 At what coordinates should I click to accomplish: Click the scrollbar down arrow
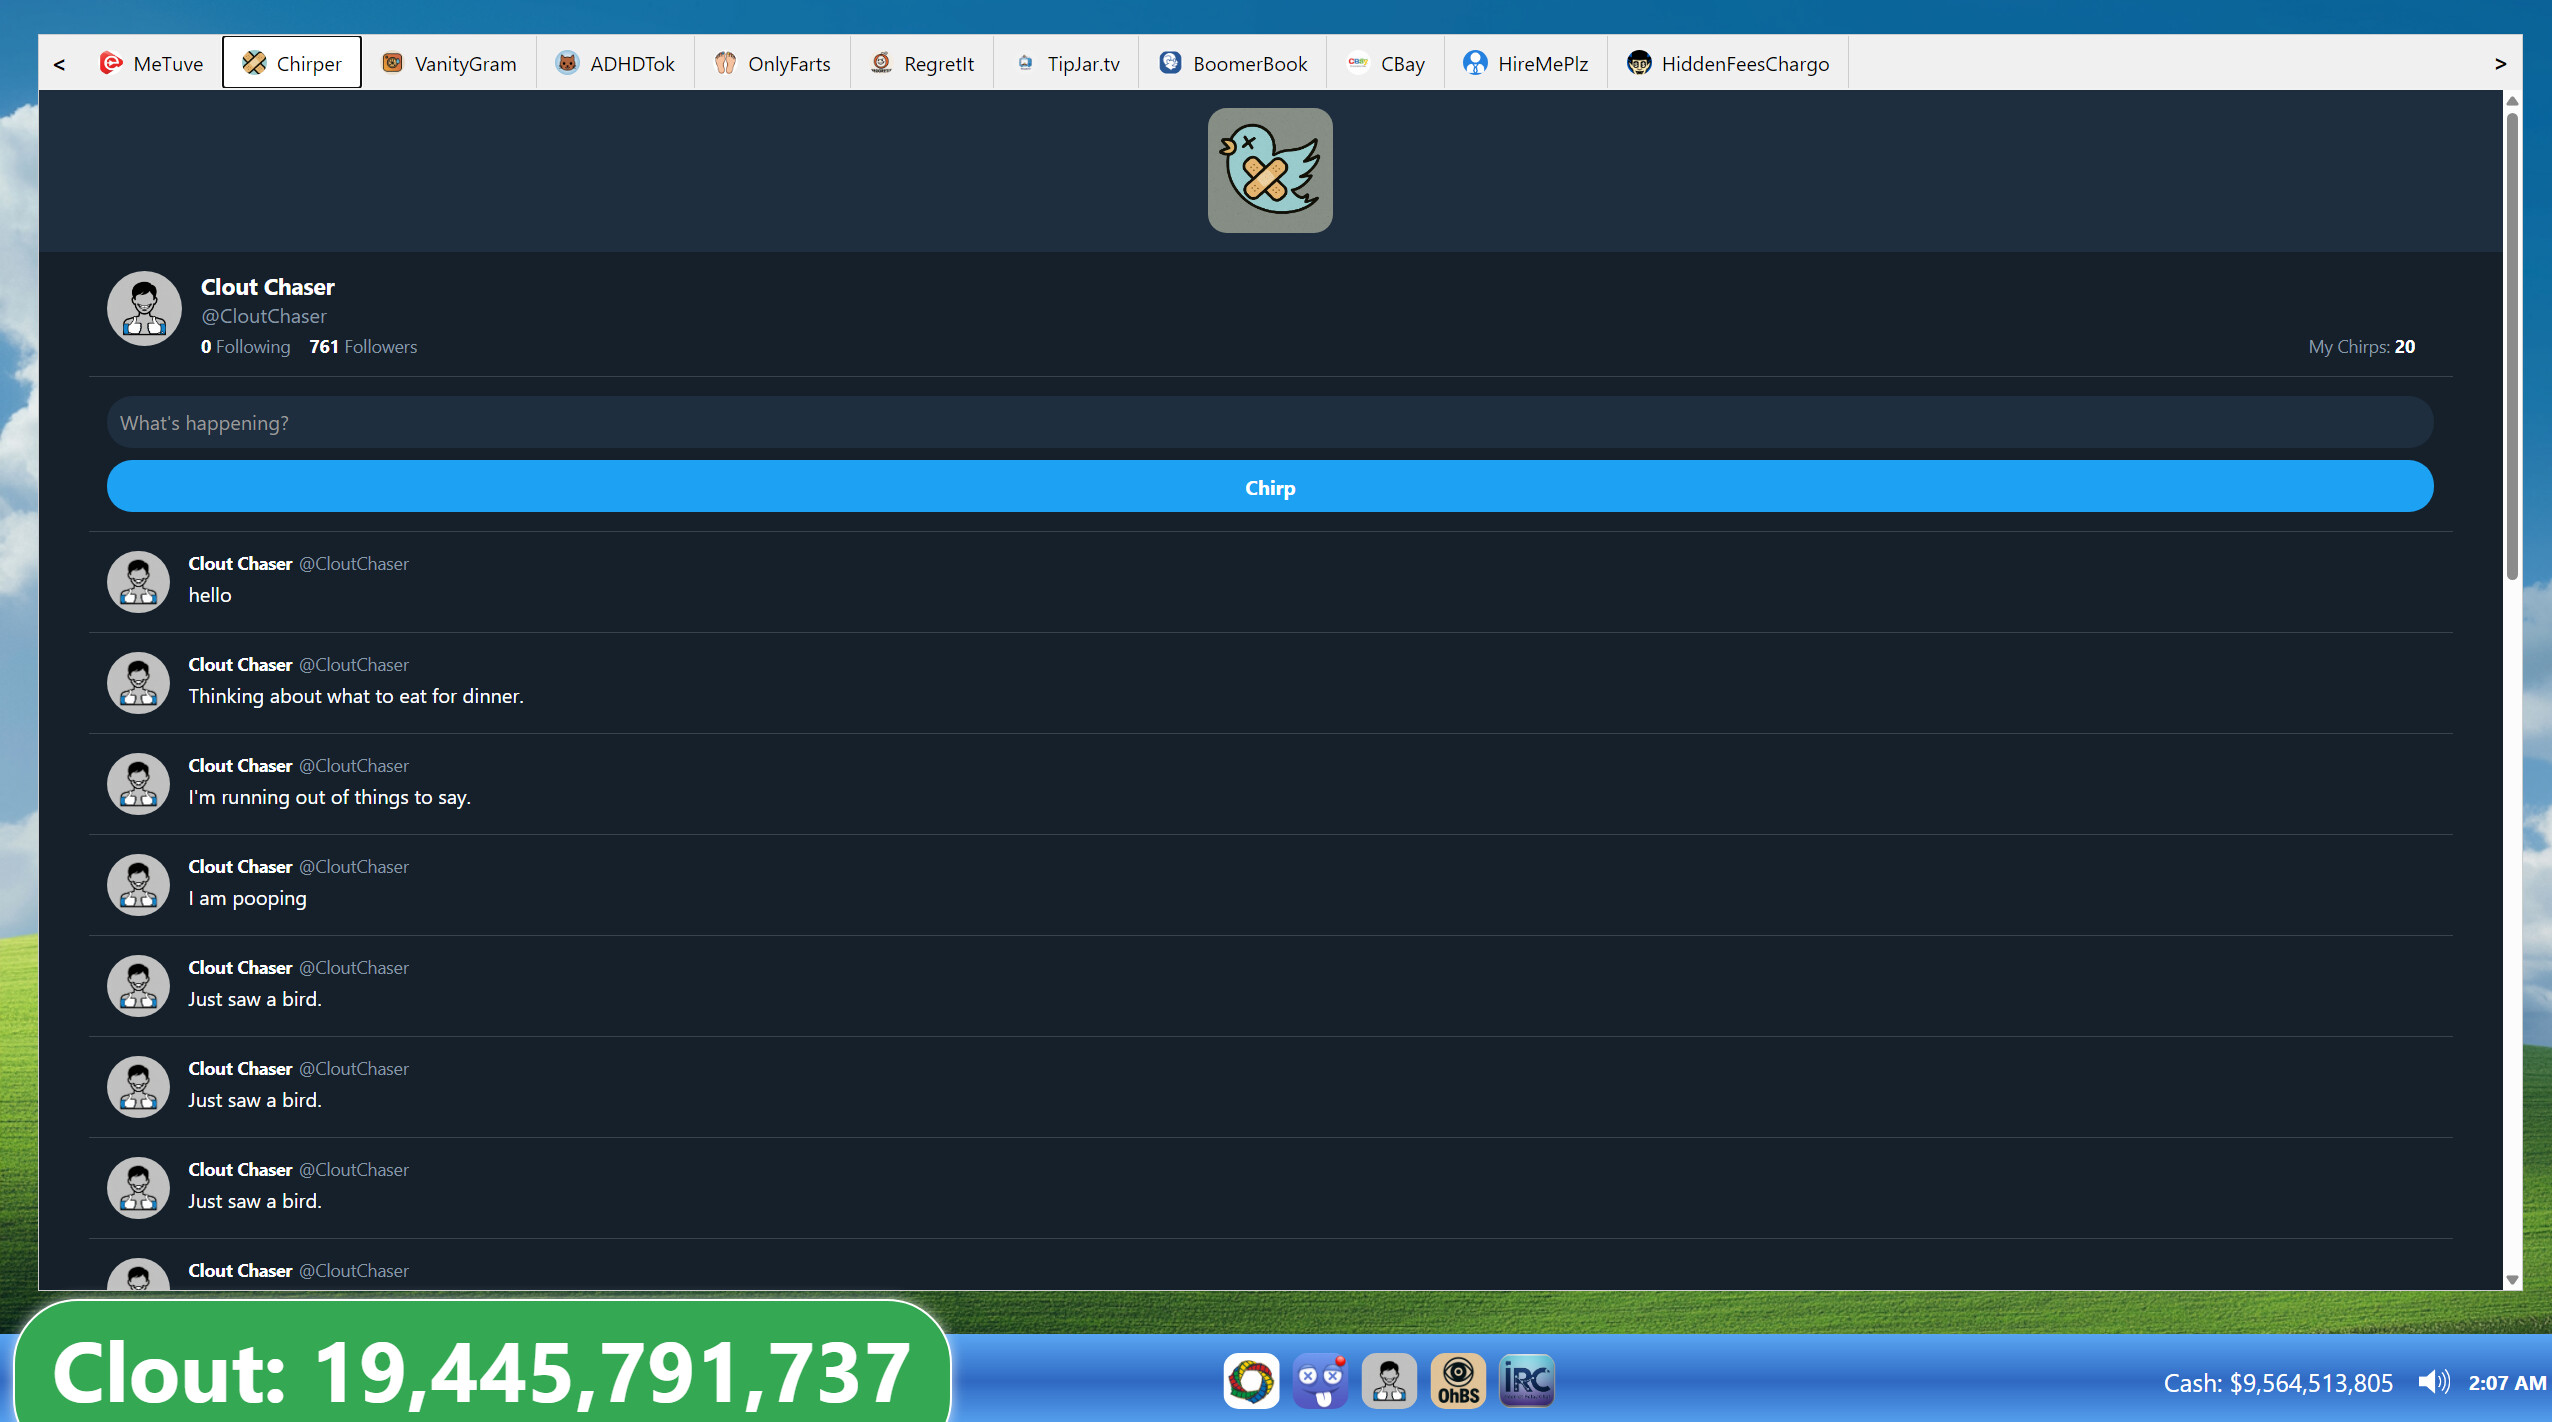click(2512, 1279)
